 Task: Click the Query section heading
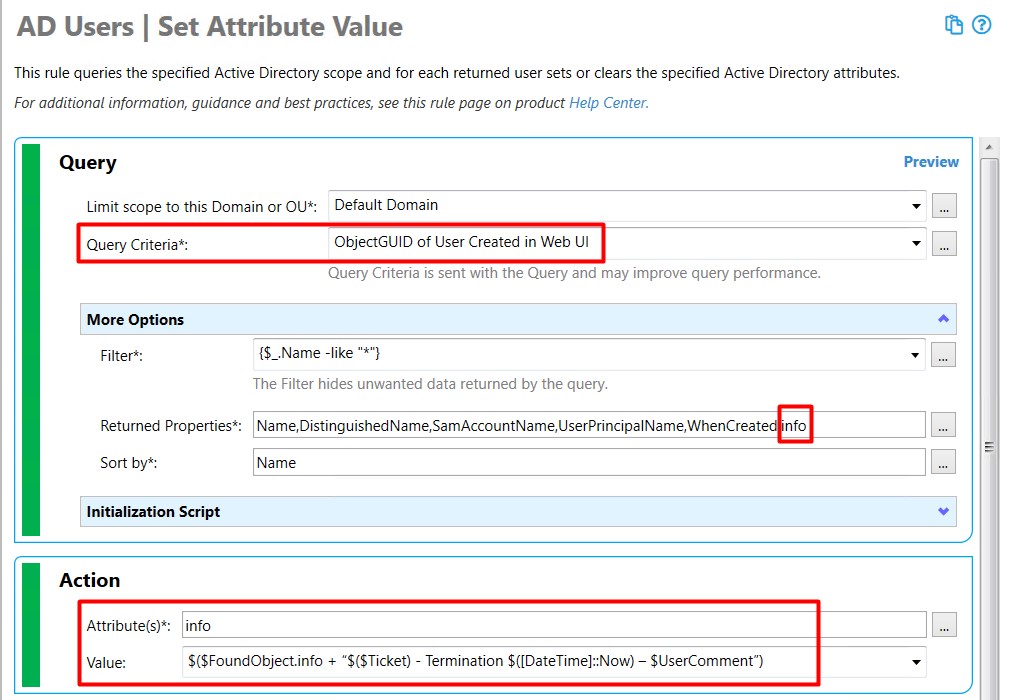[88, 162]
